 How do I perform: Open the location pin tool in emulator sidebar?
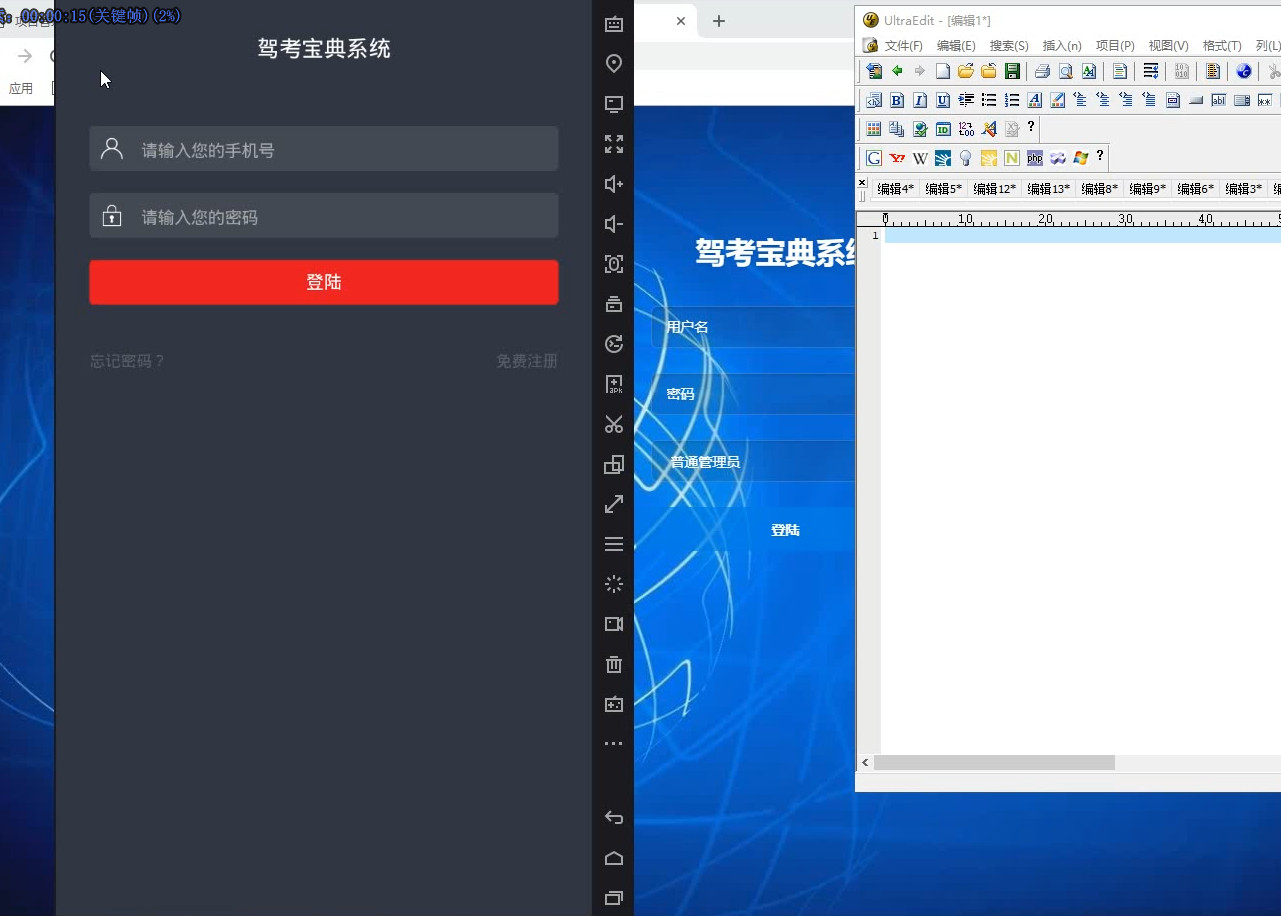[614, 64]
